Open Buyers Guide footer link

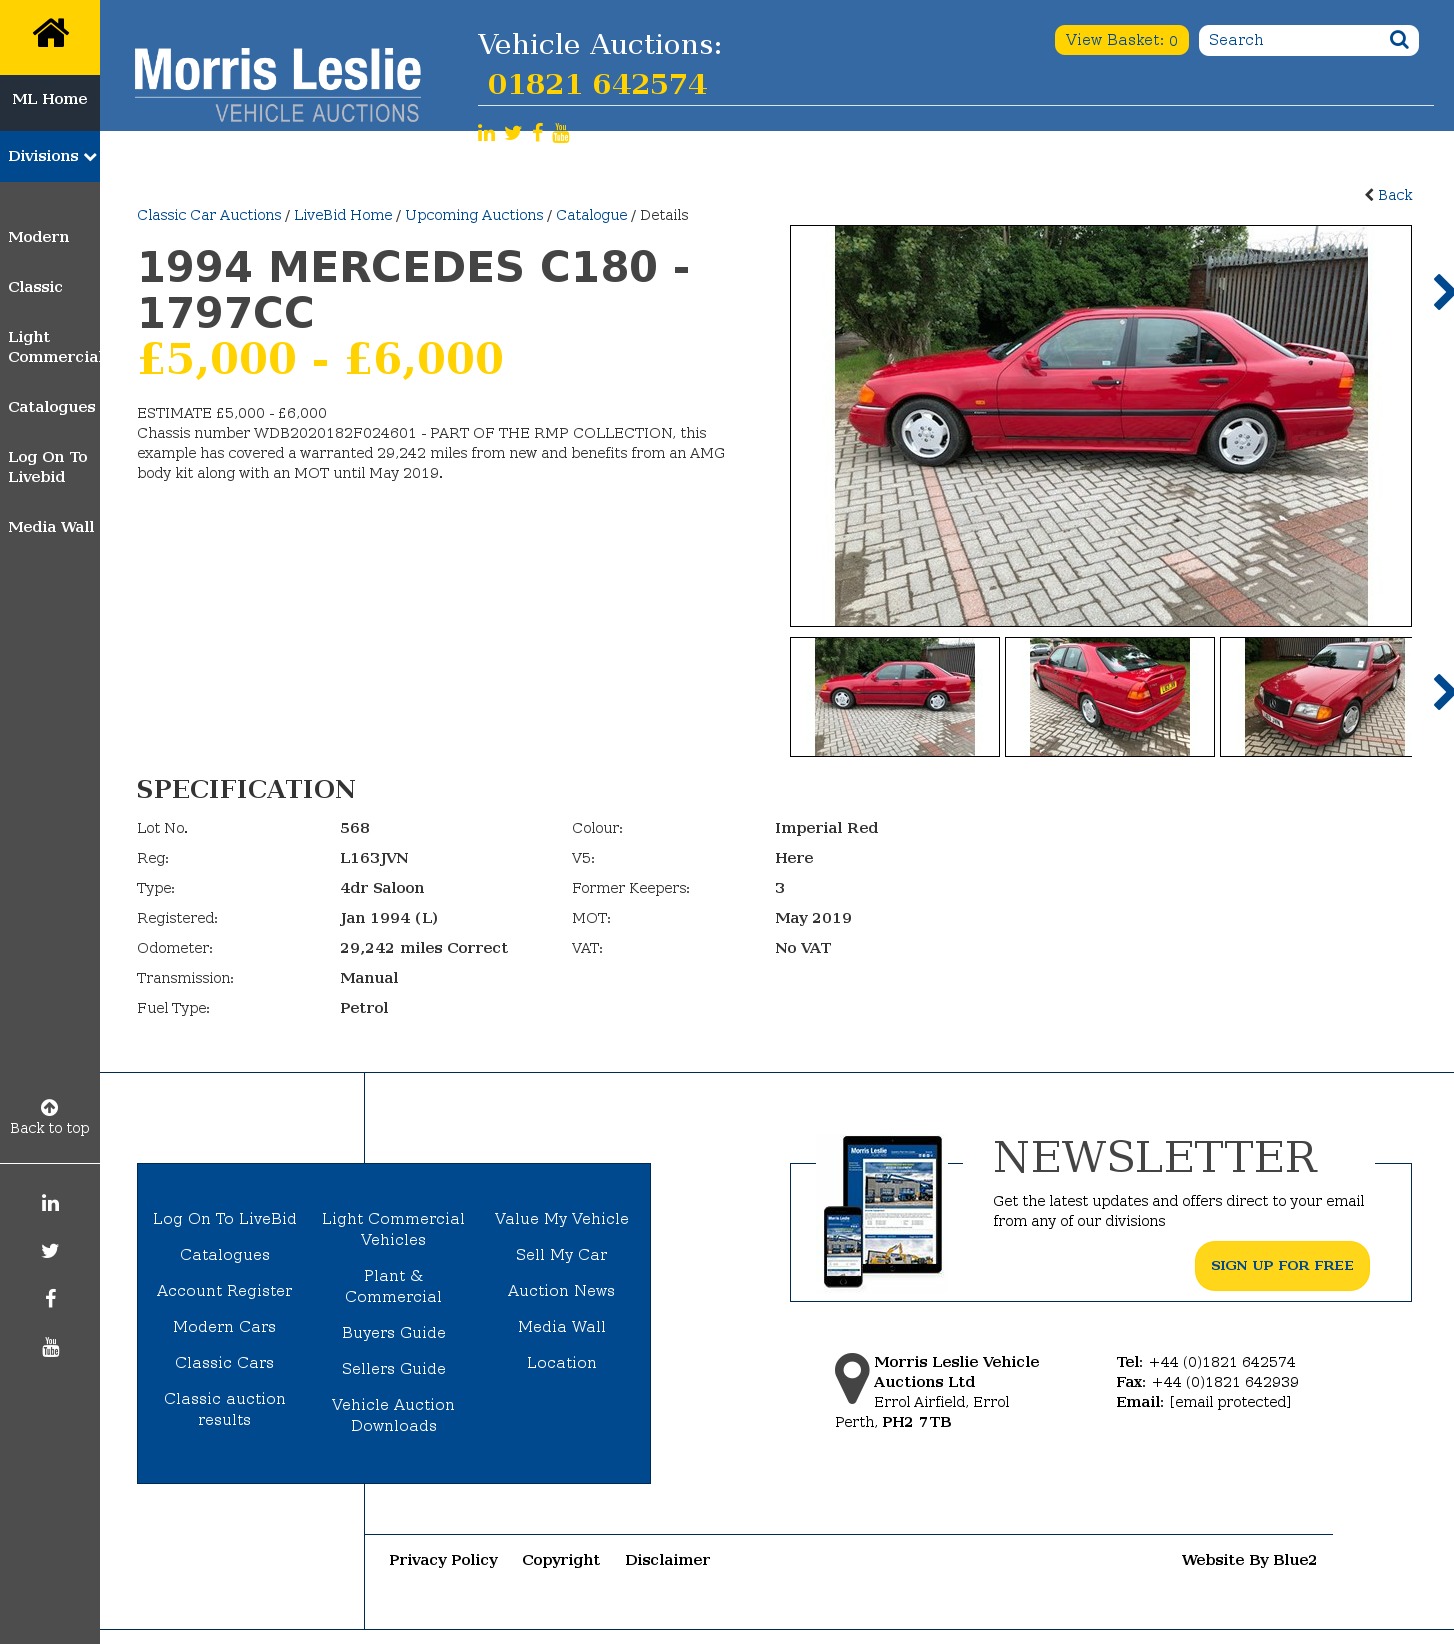(394, 1333)
